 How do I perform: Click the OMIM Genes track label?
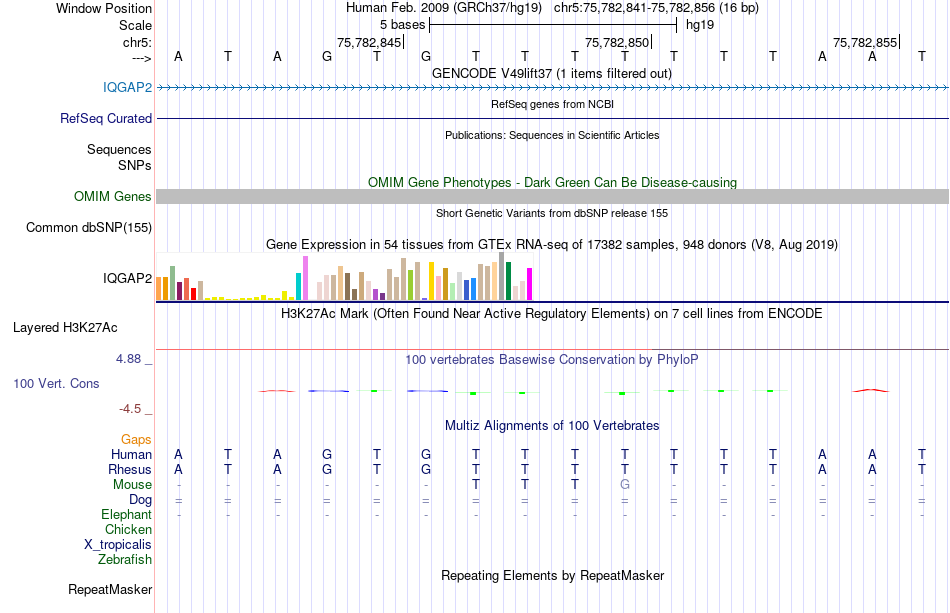(113, 196)
